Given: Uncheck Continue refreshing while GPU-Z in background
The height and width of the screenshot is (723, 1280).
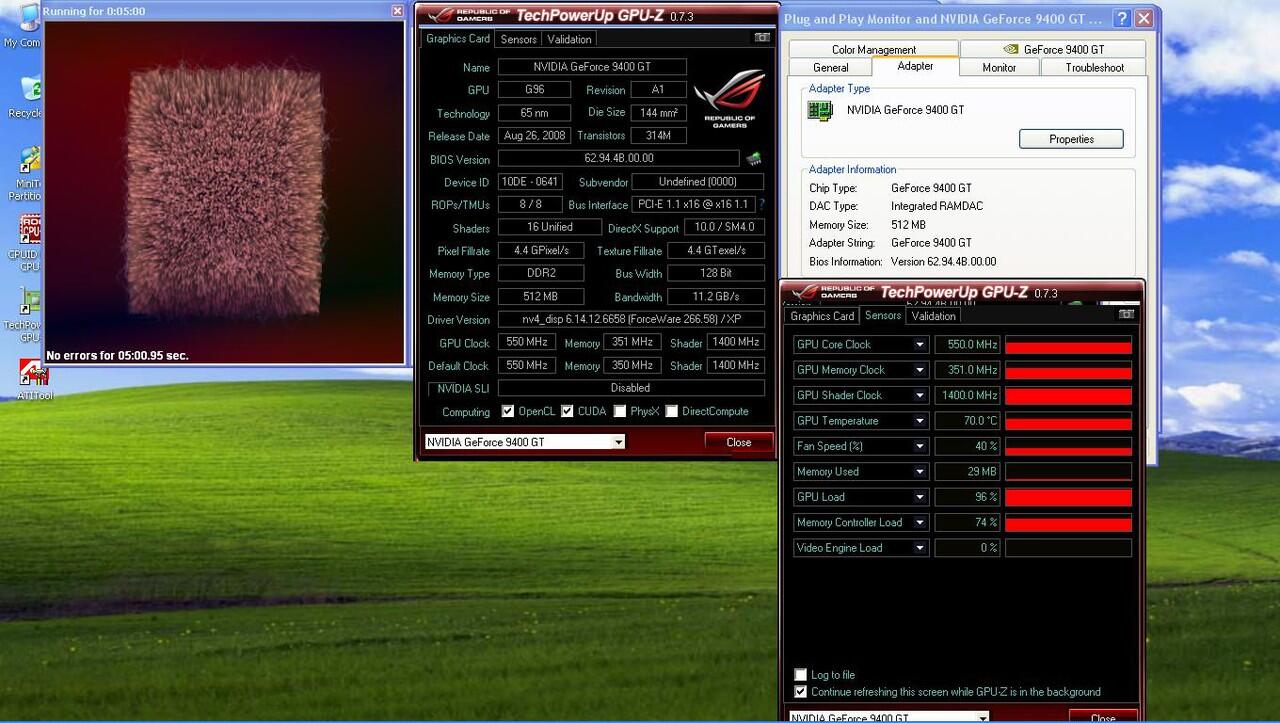Looking at the screenshot, I should tap(800, 692).
